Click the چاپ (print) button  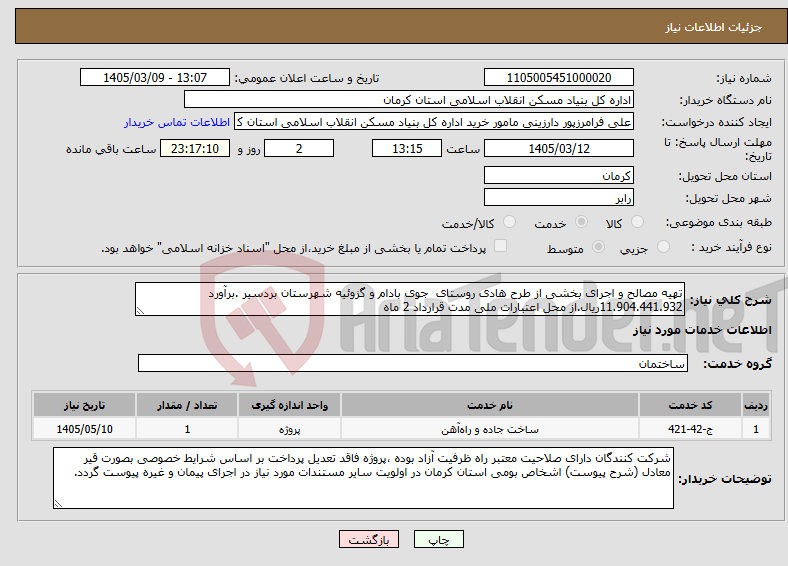tap(438, 539)
